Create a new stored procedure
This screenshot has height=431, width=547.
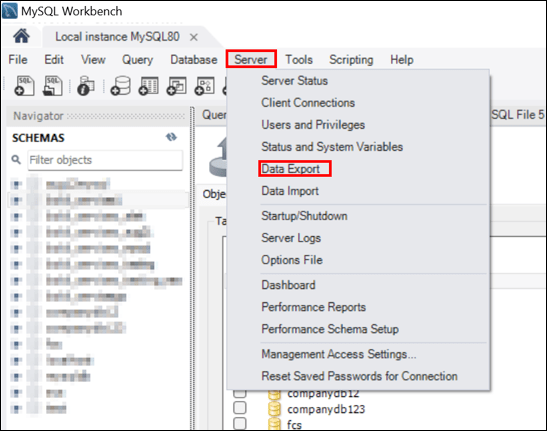pos(204,86)
